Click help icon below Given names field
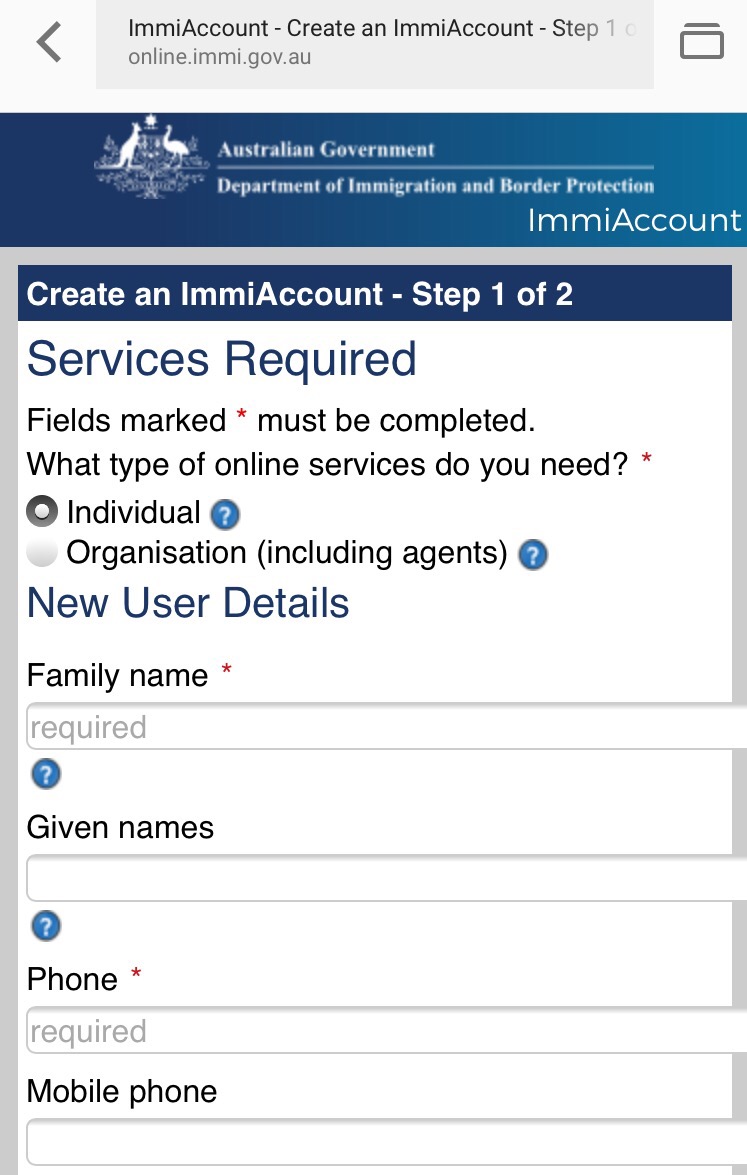Image resolution: width=747 pixels, height=1175 pixels. point(46,926)
